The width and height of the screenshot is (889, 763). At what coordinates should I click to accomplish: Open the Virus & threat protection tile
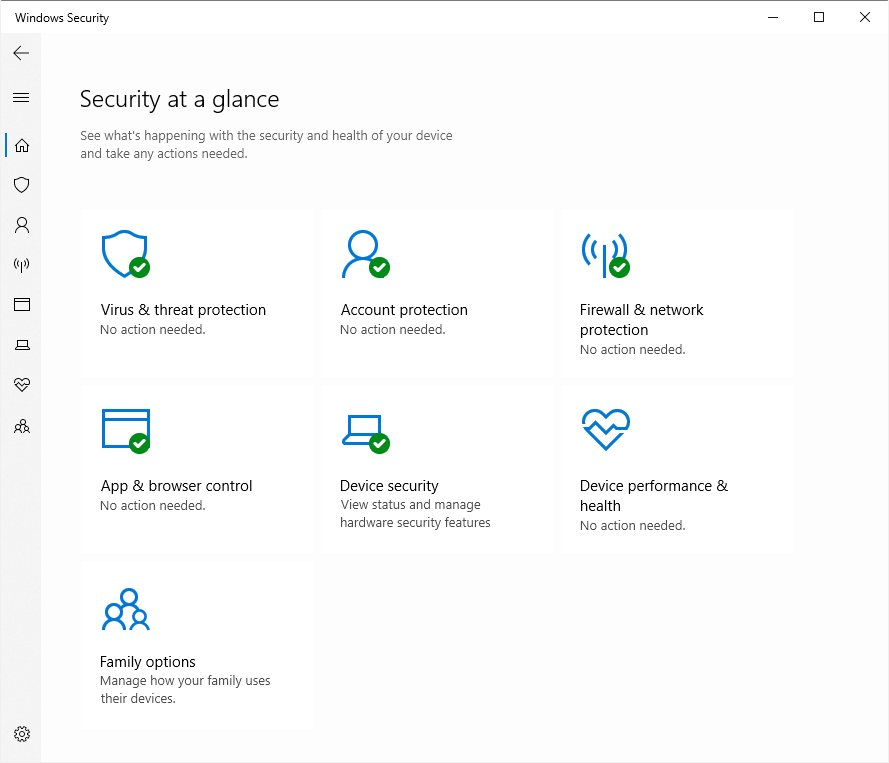click(196, 292)
